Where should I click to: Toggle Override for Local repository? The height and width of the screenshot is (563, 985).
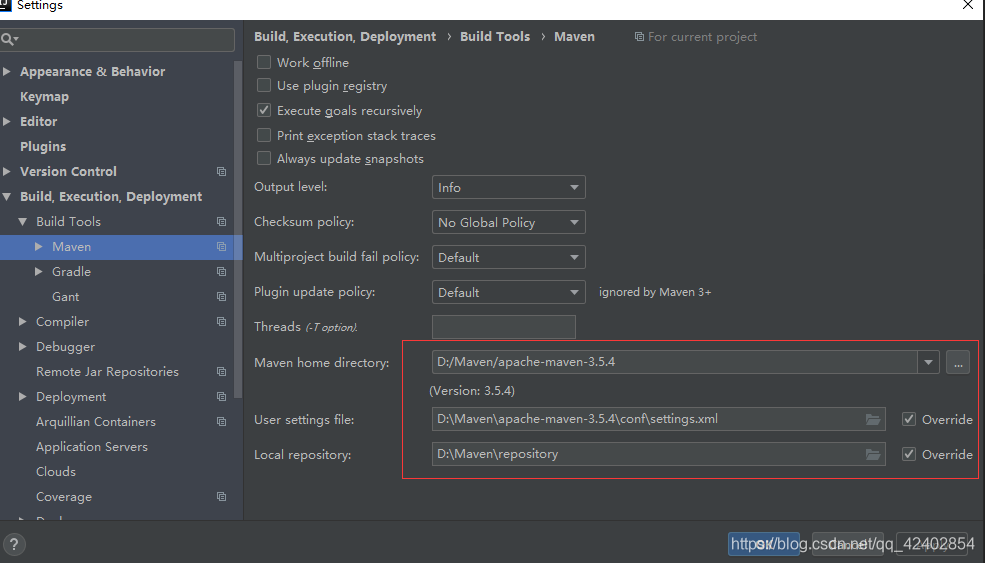tap(908, 454)
